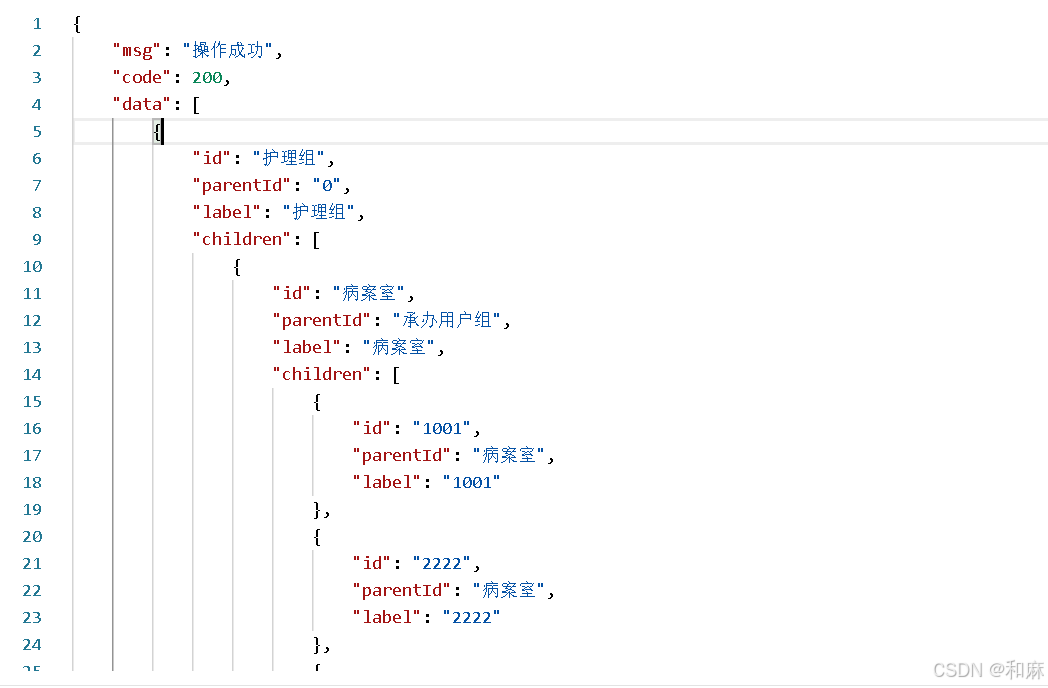Image resolution: width=1048 pixels, height=688 pixels.
Task: Click the label value "护理组" on line 8
Action: click(x=319, y=213)
